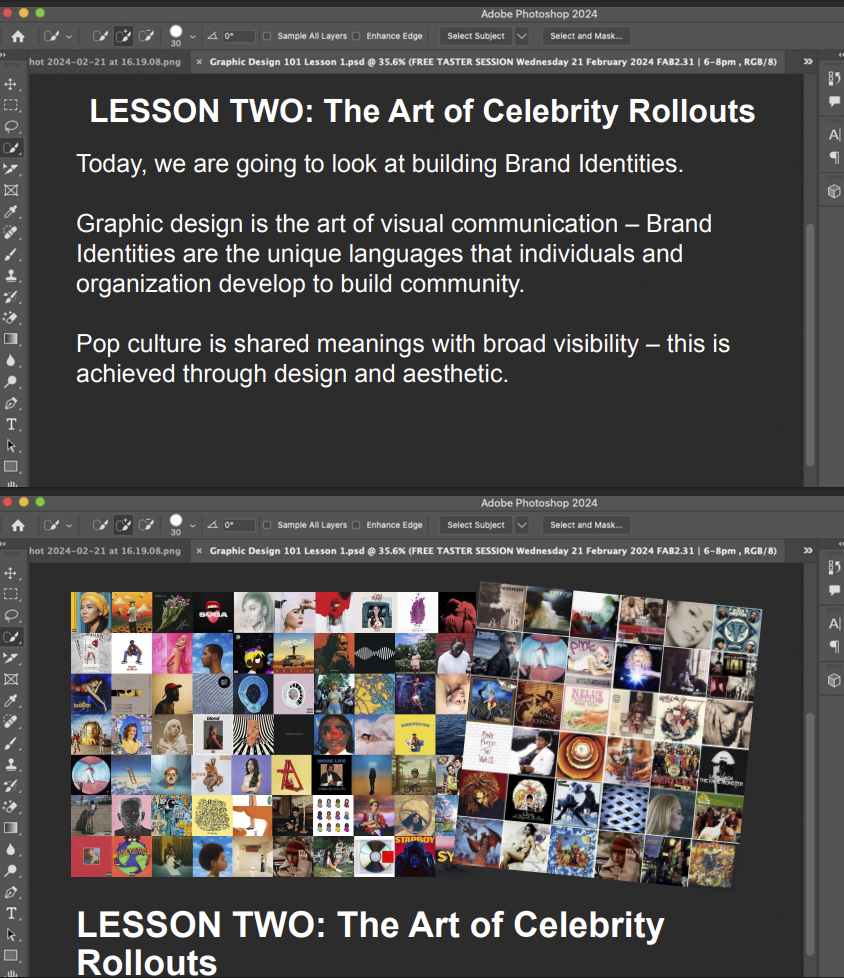Click Select Subject button in upper window
The image size is (844, 978).
tap(476, 36)
